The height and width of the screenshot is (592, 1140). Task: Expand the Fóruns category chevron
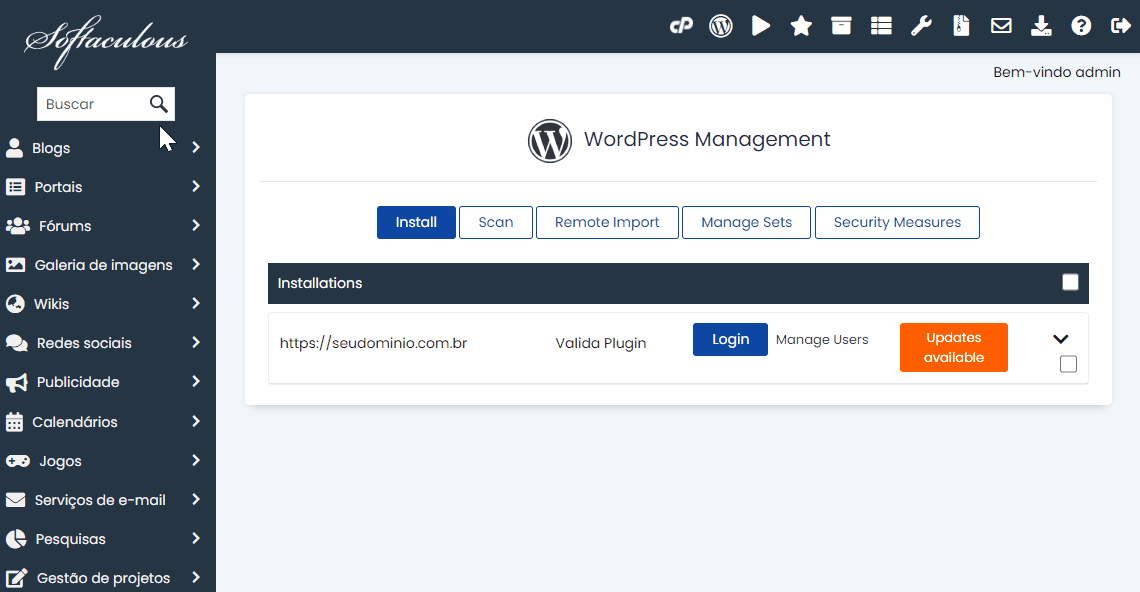196,225
